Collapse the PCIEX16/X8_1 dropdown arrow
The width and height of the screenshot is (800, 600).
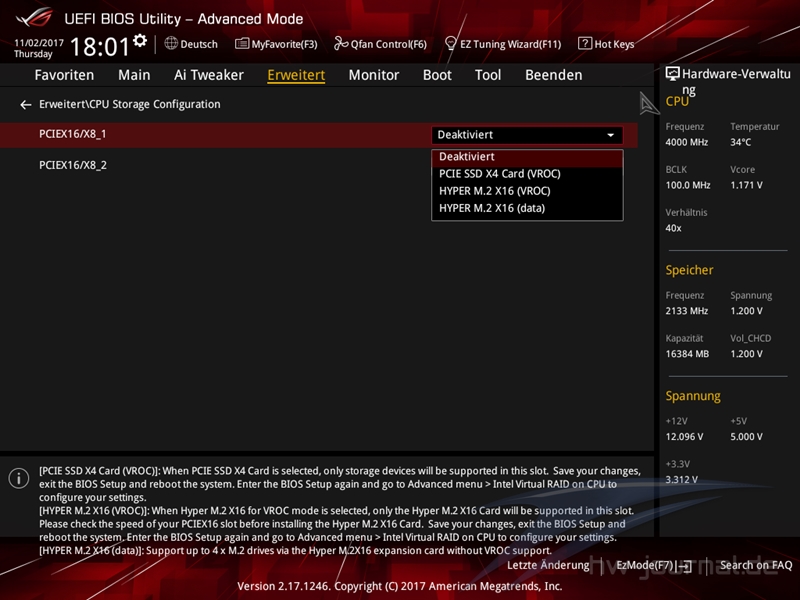(x=611, y=135)
